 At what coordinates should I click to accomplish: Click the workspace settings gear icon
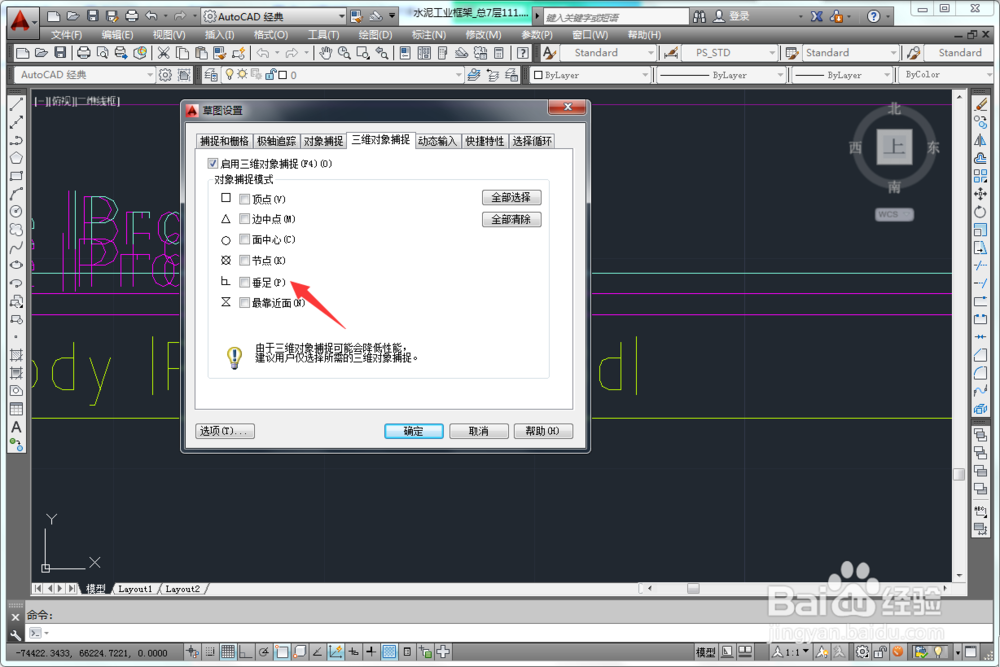click(x=165, y=75)
